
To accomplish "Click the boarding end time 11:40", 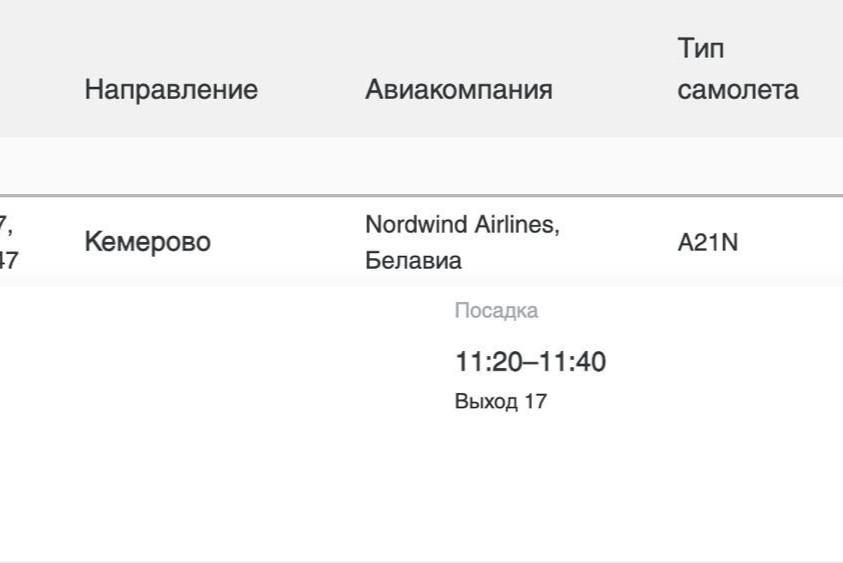I will 573,362.
